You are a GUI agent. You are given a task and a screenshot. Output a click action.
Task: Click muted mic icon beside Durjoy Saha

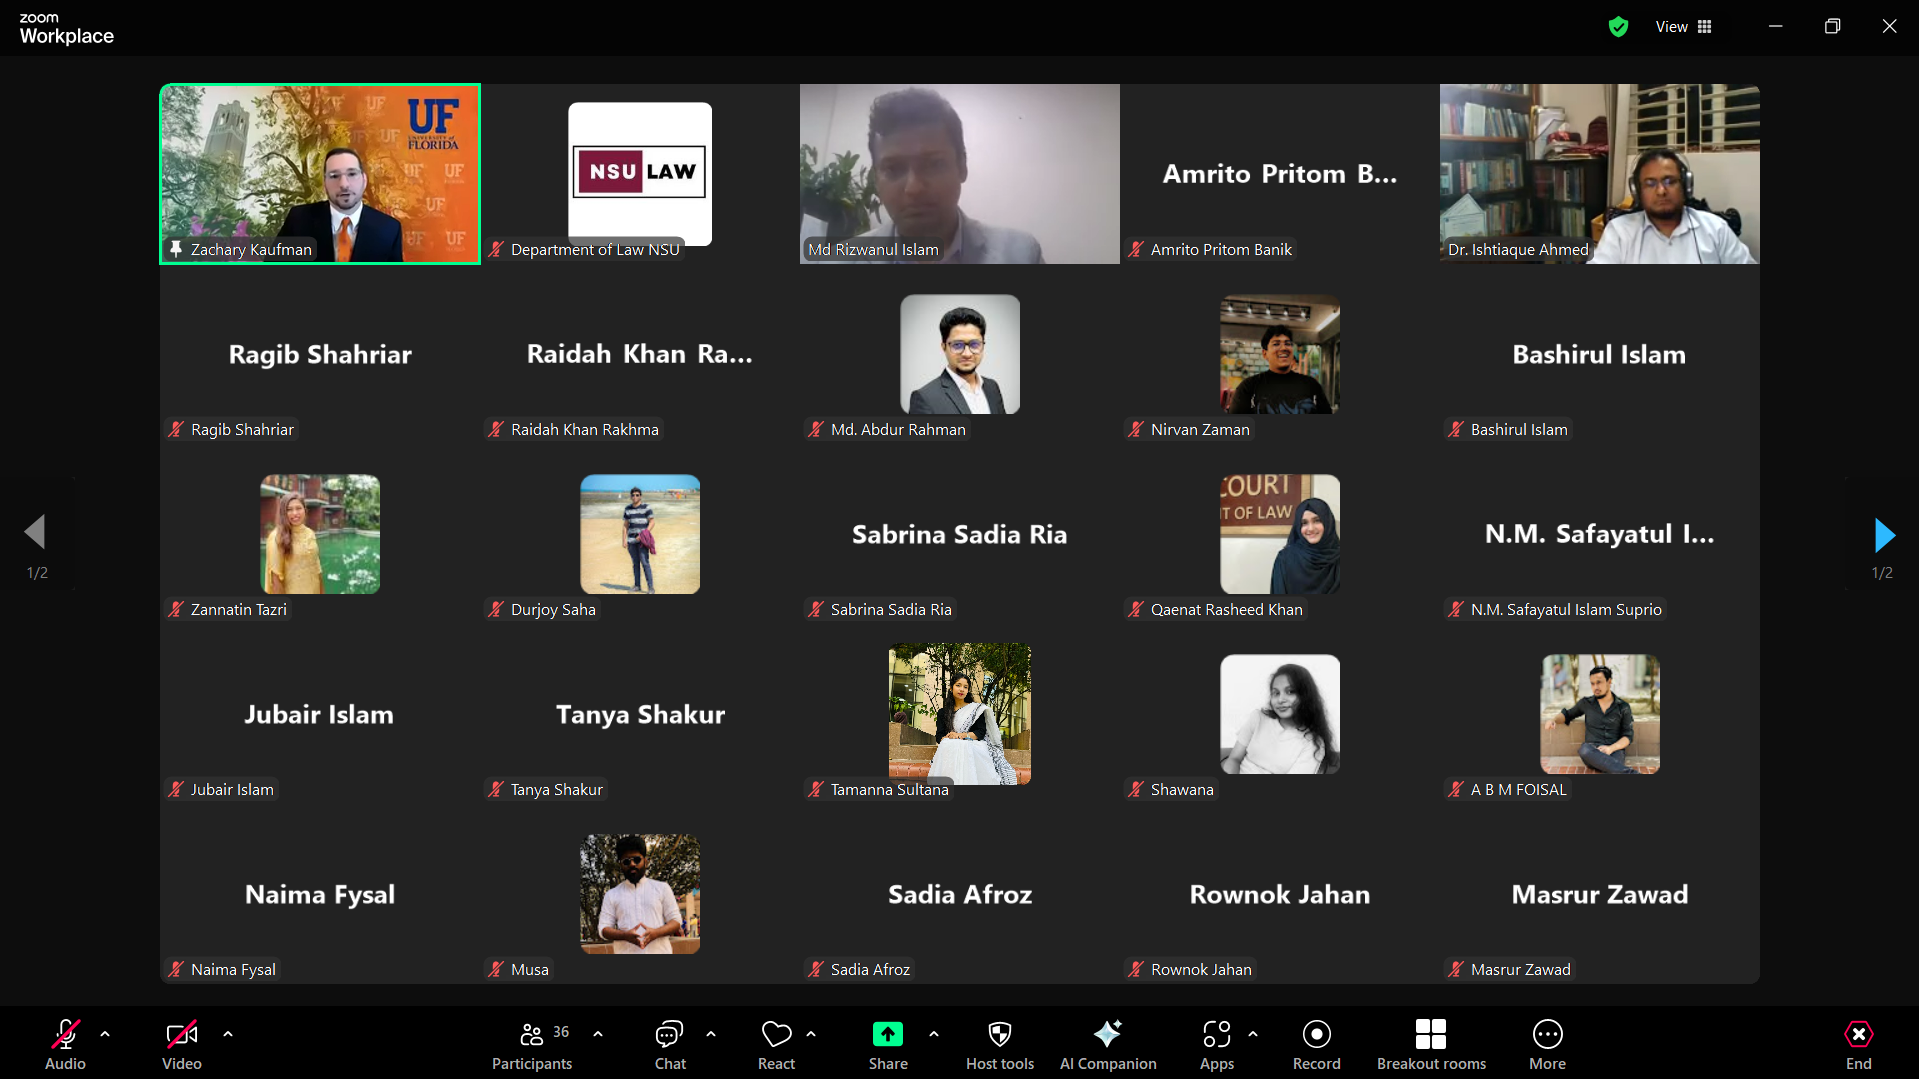coord(496,609)
